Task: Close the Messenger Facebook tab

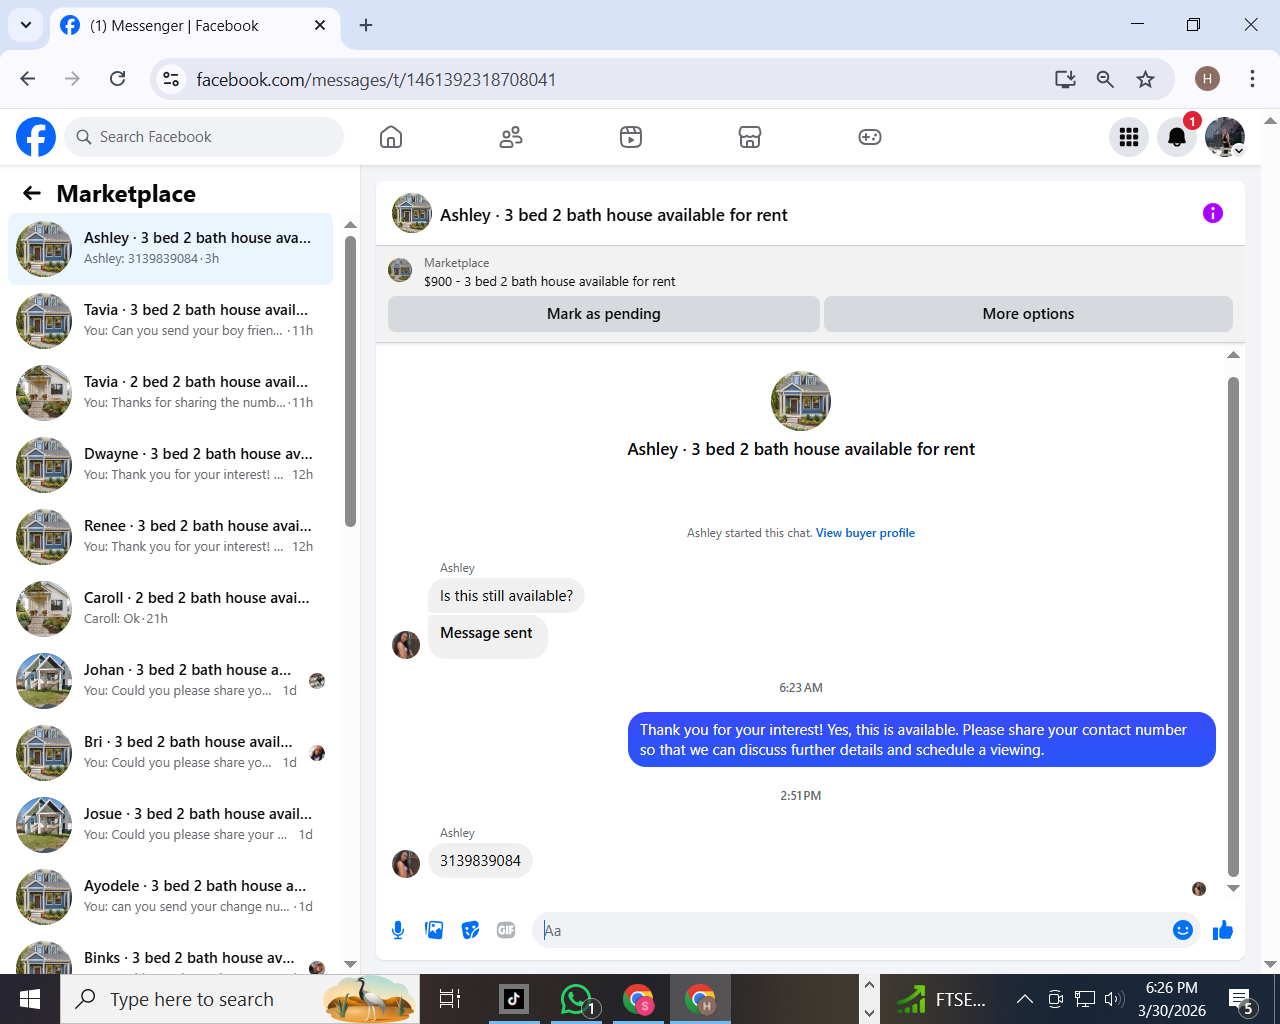Action: [320, 25]
